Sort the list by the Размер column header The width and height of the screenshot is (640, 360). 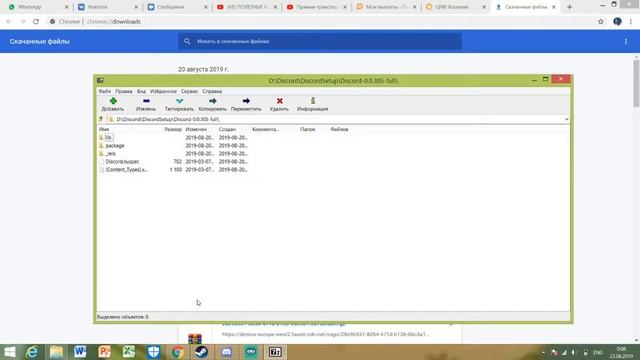pos(173,129)
